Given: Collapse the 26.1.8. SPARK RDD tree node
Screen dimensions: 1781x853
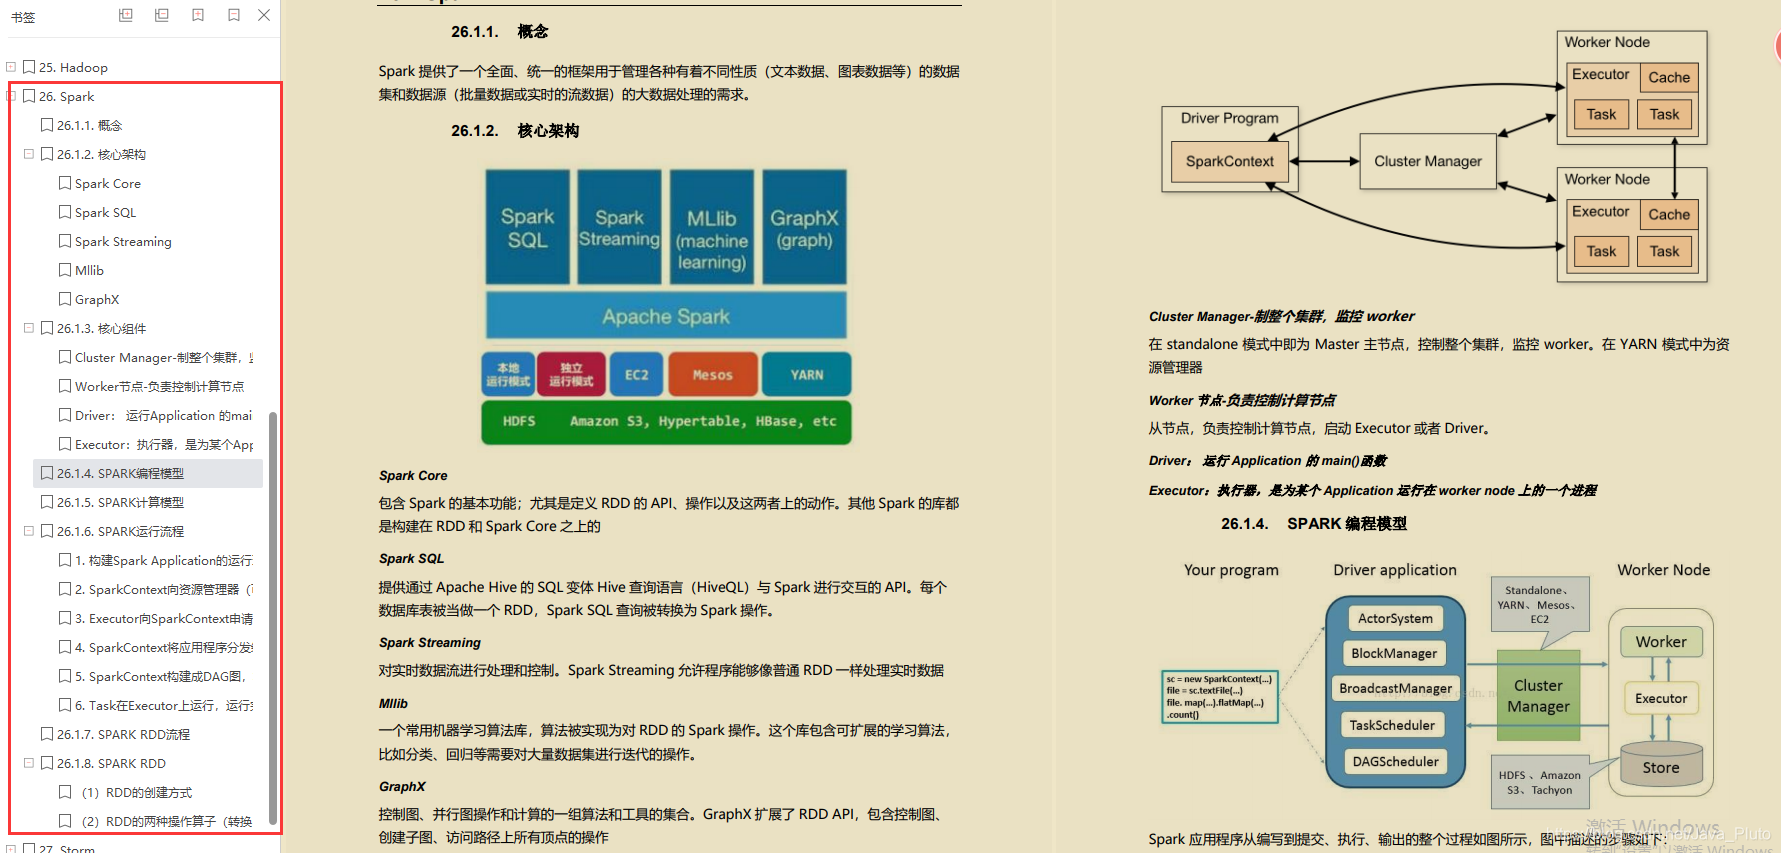Looking at the screenshot, I should click(x=29, y=763).
